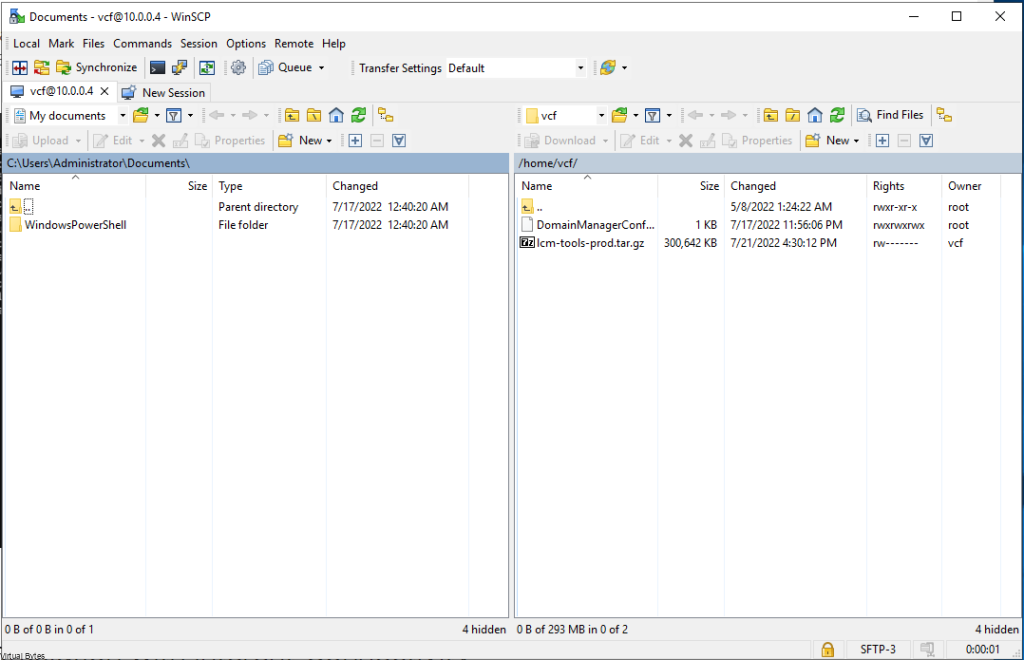Close the vcf@10.0.0.4 session tab

coord(104,91)
